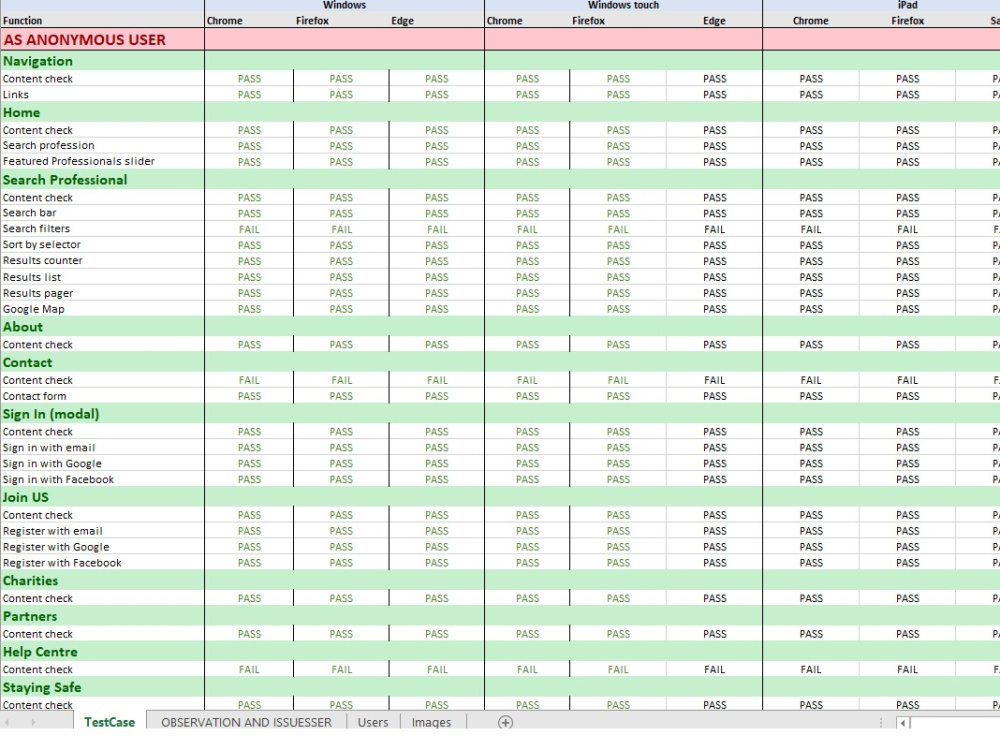Viewport: 1000px width, 750px height.
Task: Select the 'Register with Google' row label
Action: point(102,547)
